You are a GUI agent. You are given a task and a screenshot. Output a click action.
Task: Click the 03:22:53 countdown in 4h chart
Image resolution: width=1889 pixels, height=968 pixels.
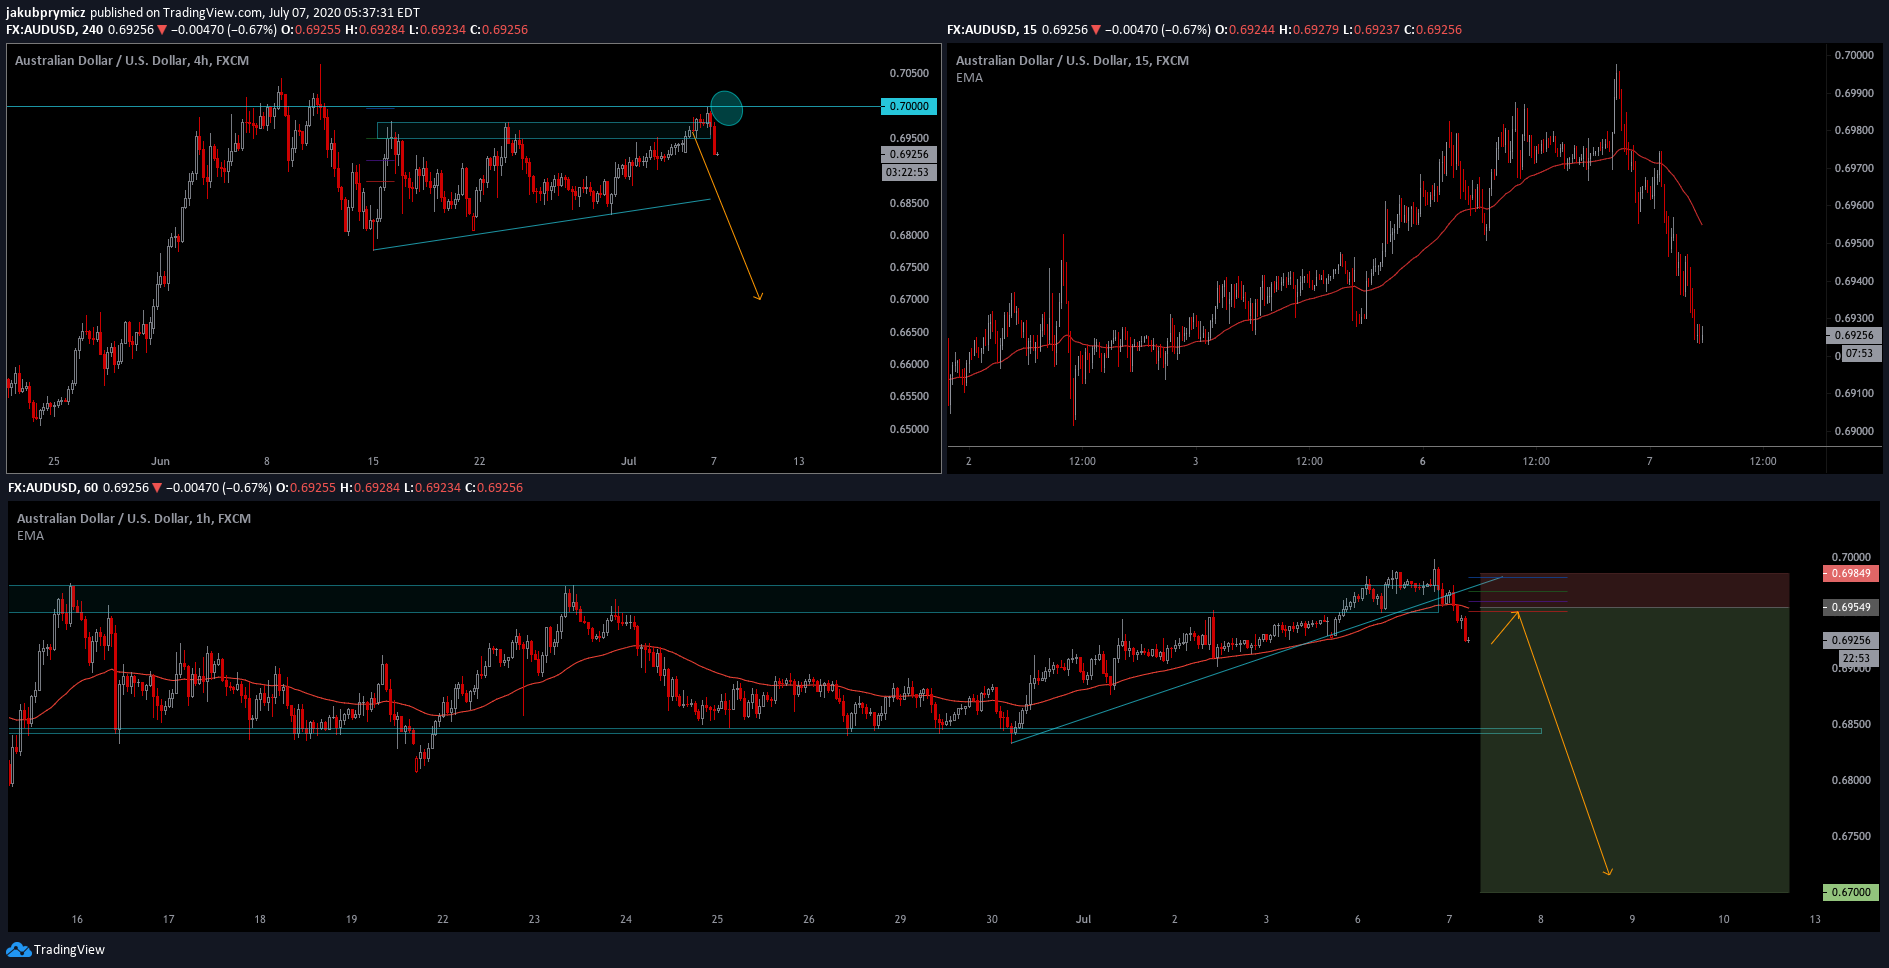(x=909, y=173)
